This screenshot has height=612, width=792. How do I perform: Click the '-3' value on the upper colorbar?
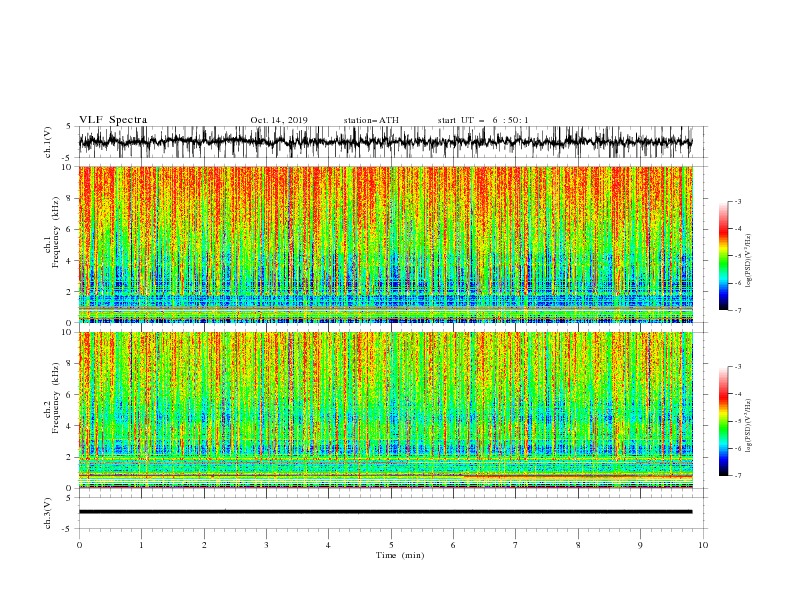pos(737,201)
